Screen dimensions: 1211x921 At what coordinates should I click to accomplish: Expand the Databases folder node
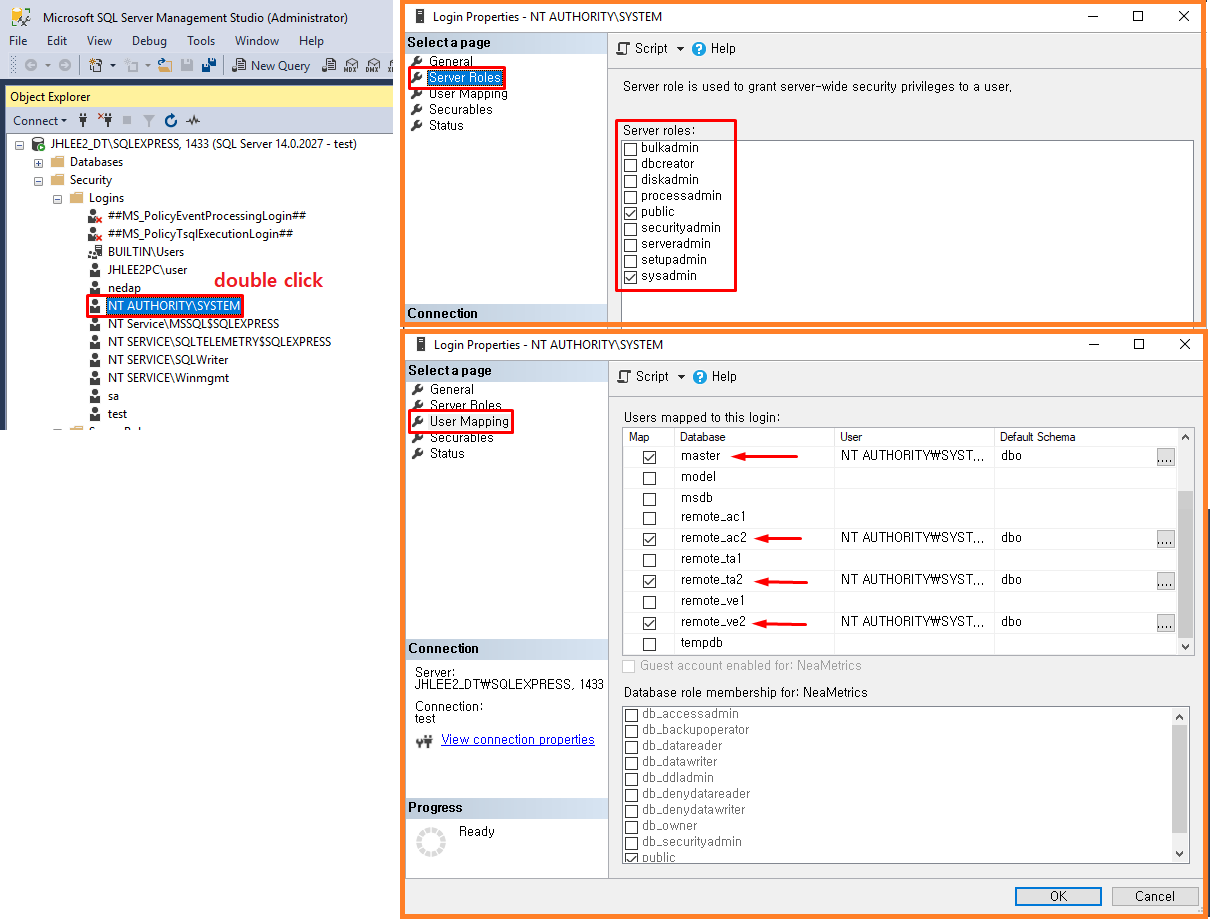[39, 162]
